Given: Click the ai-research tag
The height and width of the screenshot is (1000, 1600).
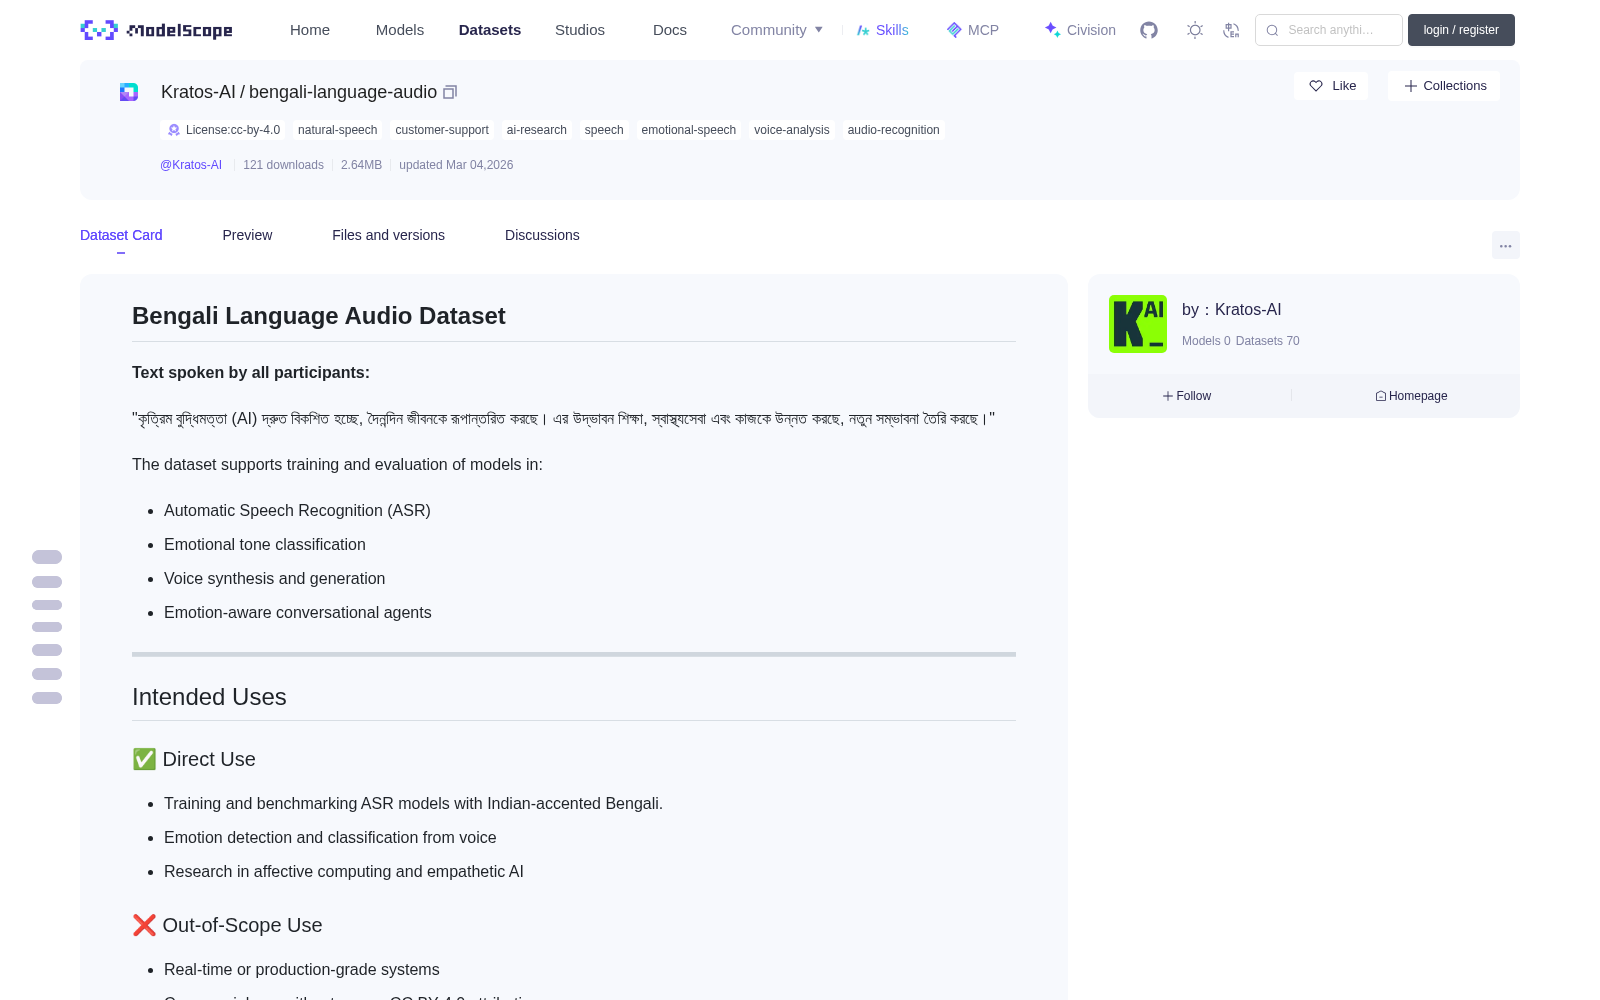Looking at the screenshot, I should click(537, 130).
